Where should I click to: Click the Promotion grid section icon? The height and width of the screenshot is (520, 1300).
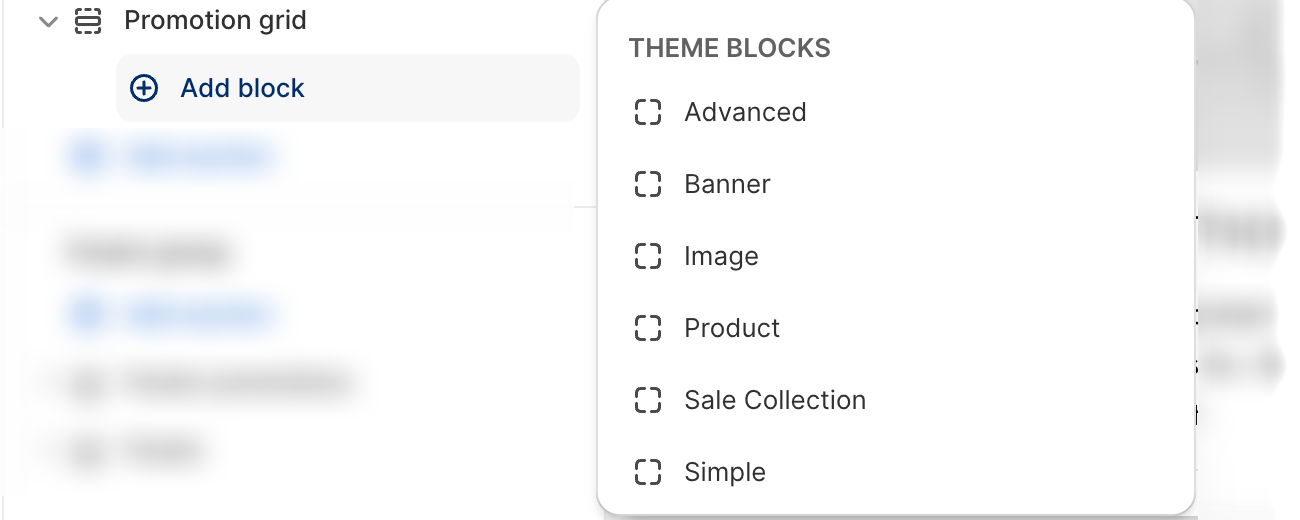(89, 21)
